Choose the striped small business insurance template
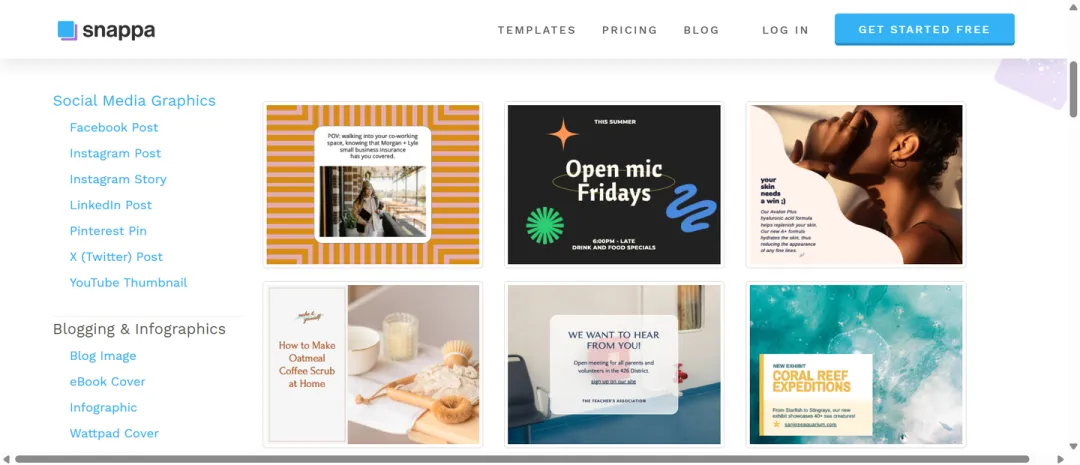Screen dimensions: 1080x465 coord(373,185)
